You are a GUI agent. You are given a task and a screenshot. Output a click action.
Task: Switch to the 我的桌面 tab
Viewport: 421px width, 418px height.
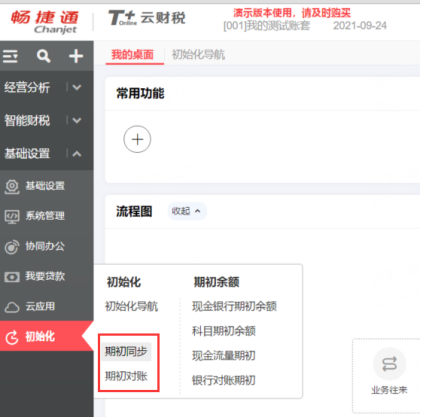133,54
